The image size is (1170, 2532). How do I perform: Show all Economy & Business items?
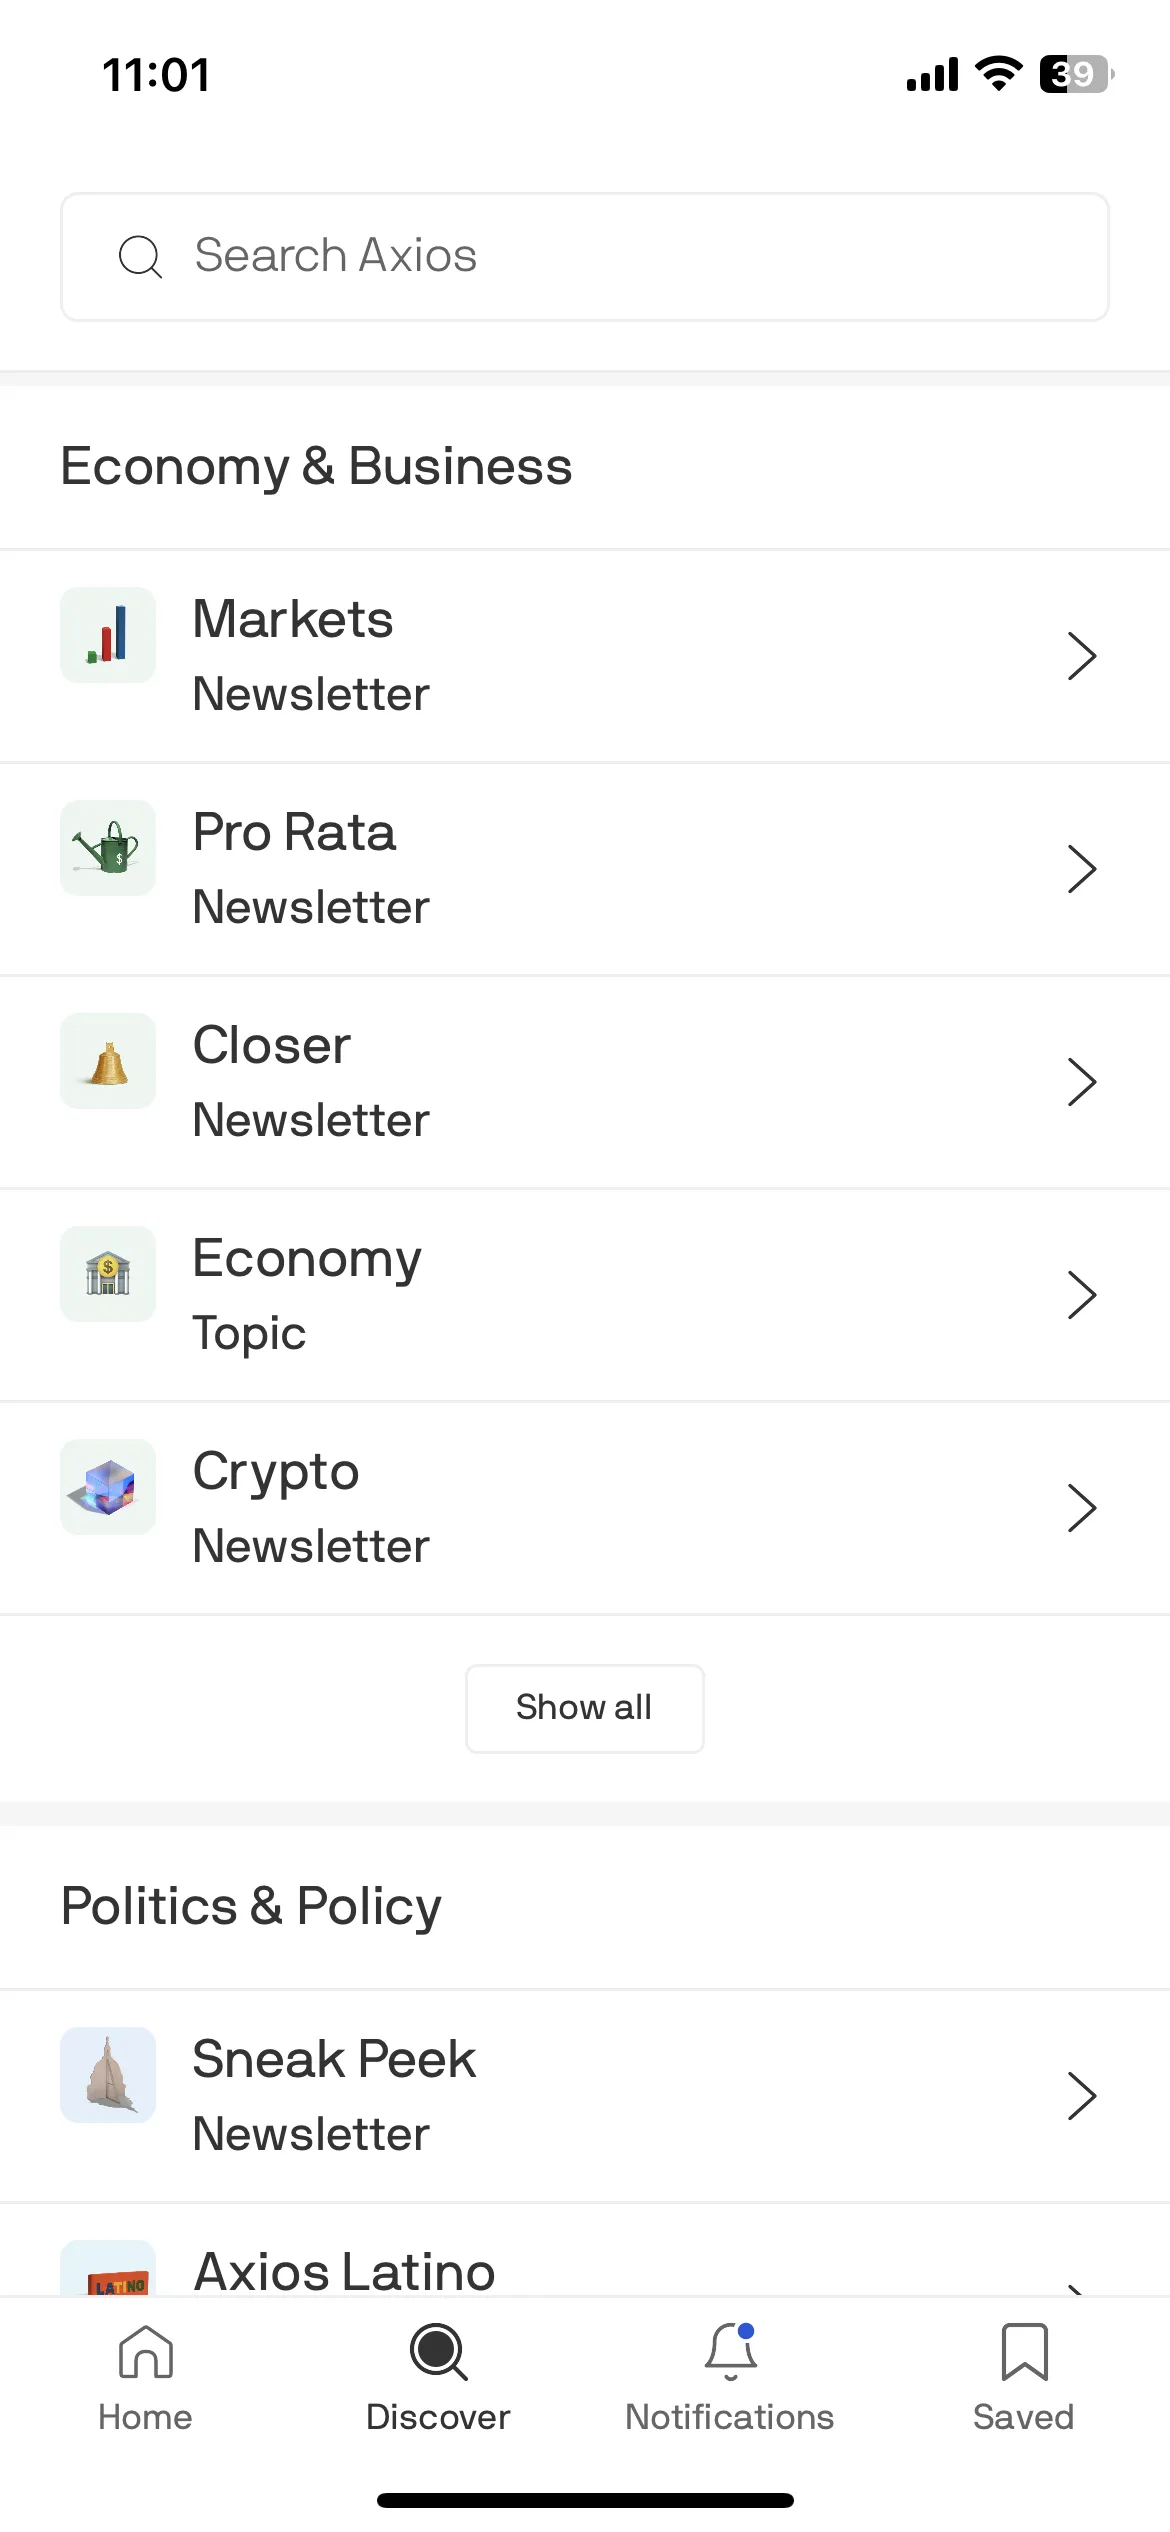coord(585,1708)
